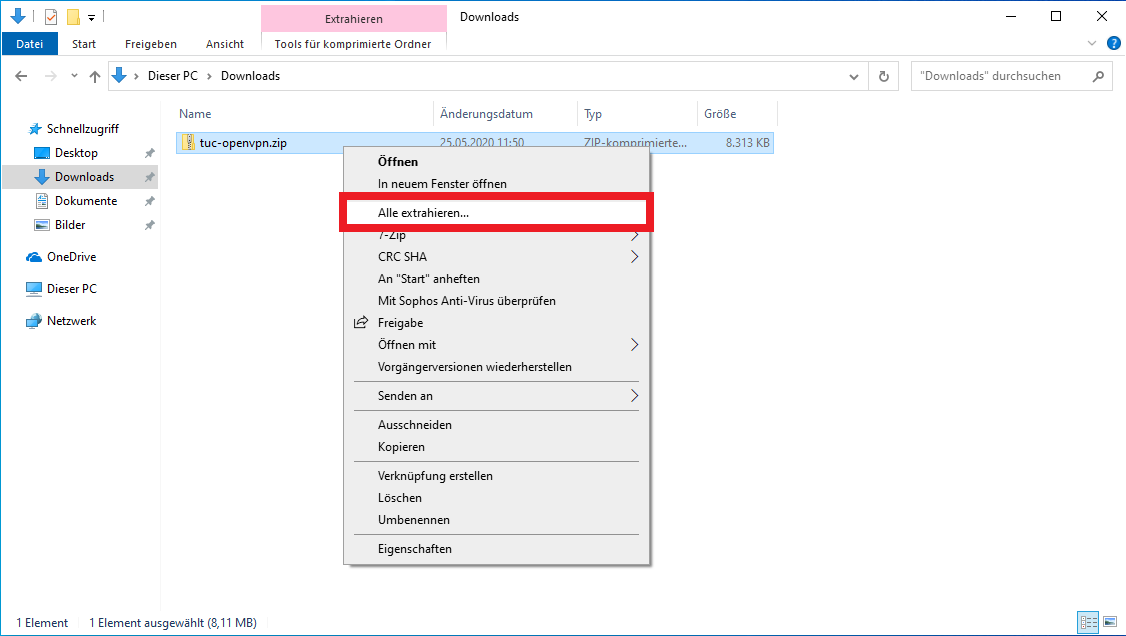Switch to large thumbnails view icon
The image size is (1126, 636).
1111,622
